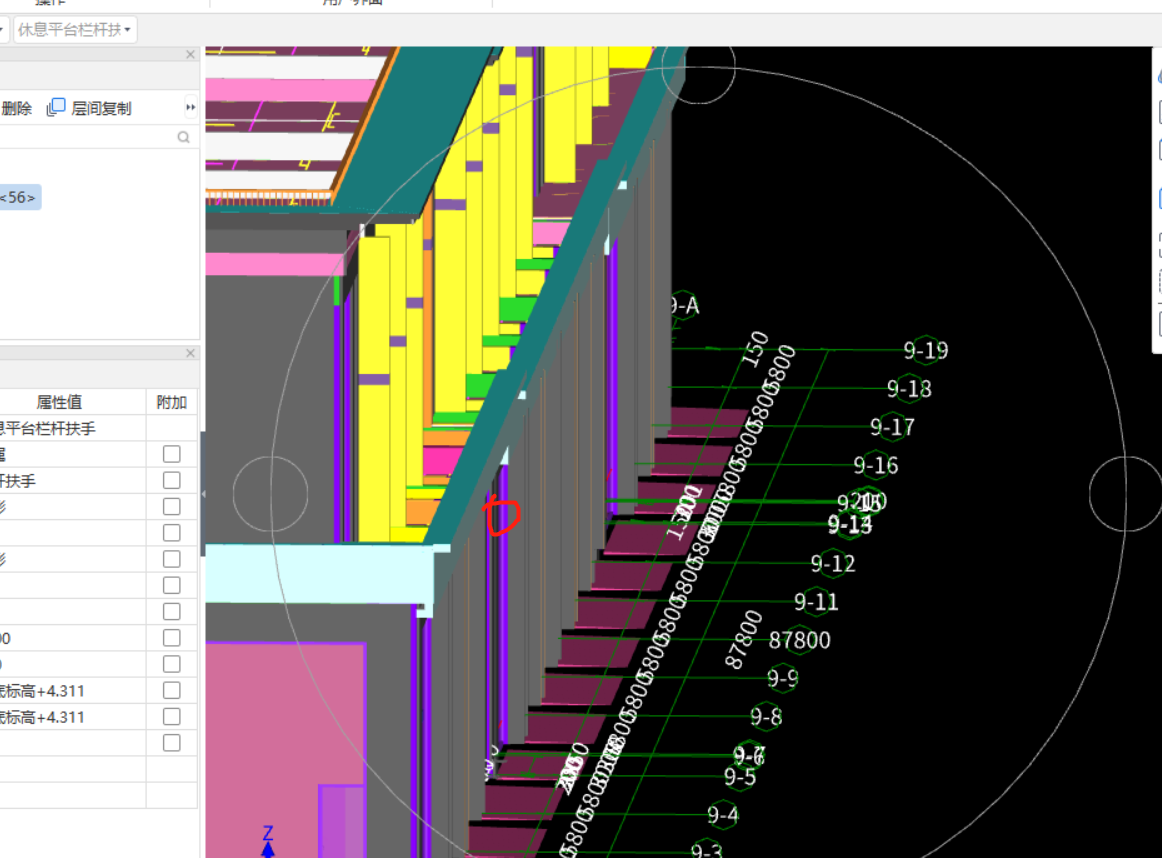Image resolution: width=1162 pixels, height=858 pixels.
Task: Click the orbit ring handle on the right side
Action: click(x=1126, y=493)
